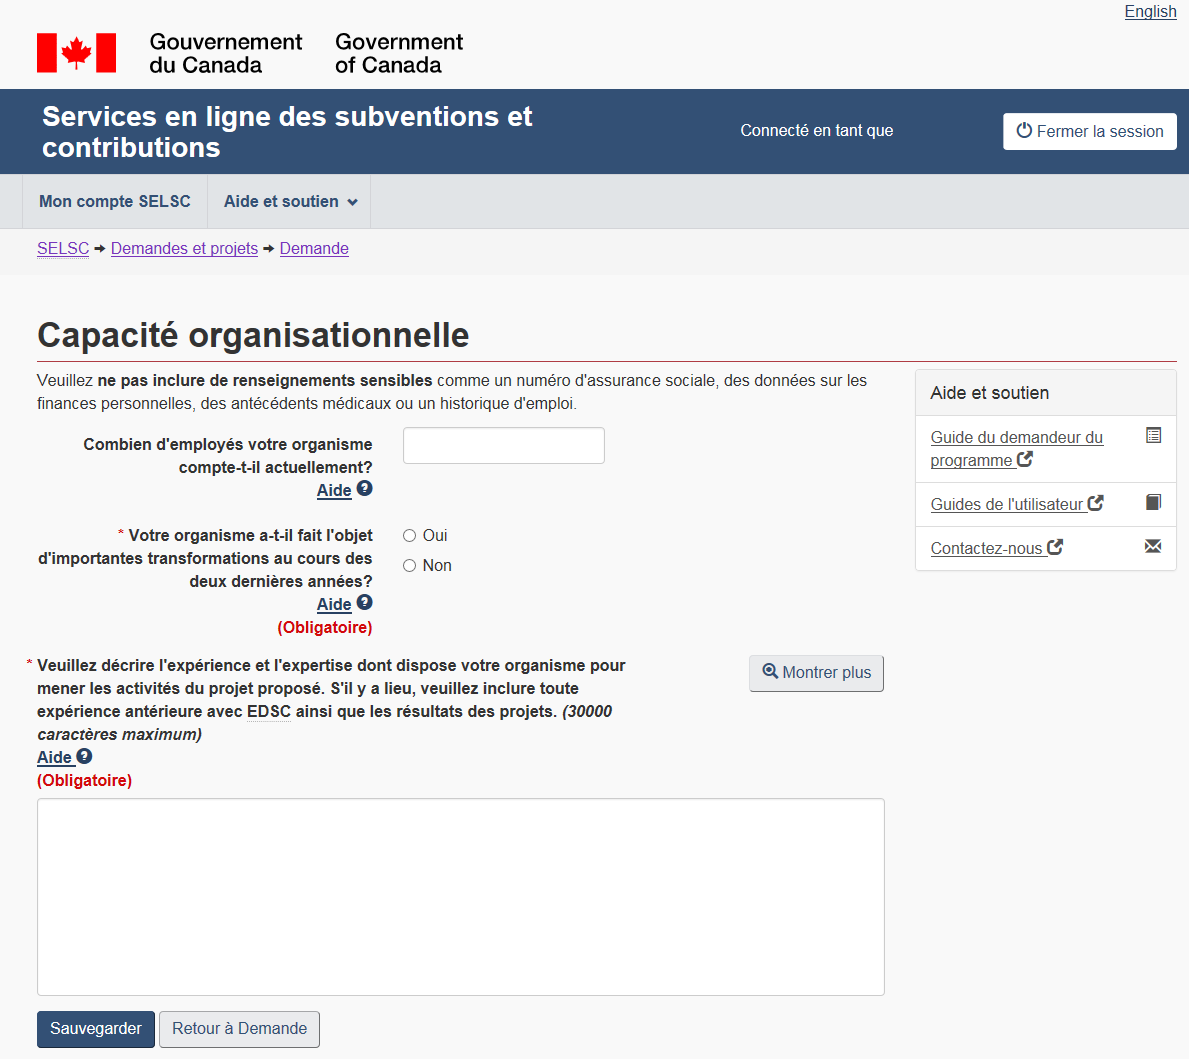Click Retour à Demande button
The height and width of the screenshot is (1059, 1189).
[x=239, y=1029]
